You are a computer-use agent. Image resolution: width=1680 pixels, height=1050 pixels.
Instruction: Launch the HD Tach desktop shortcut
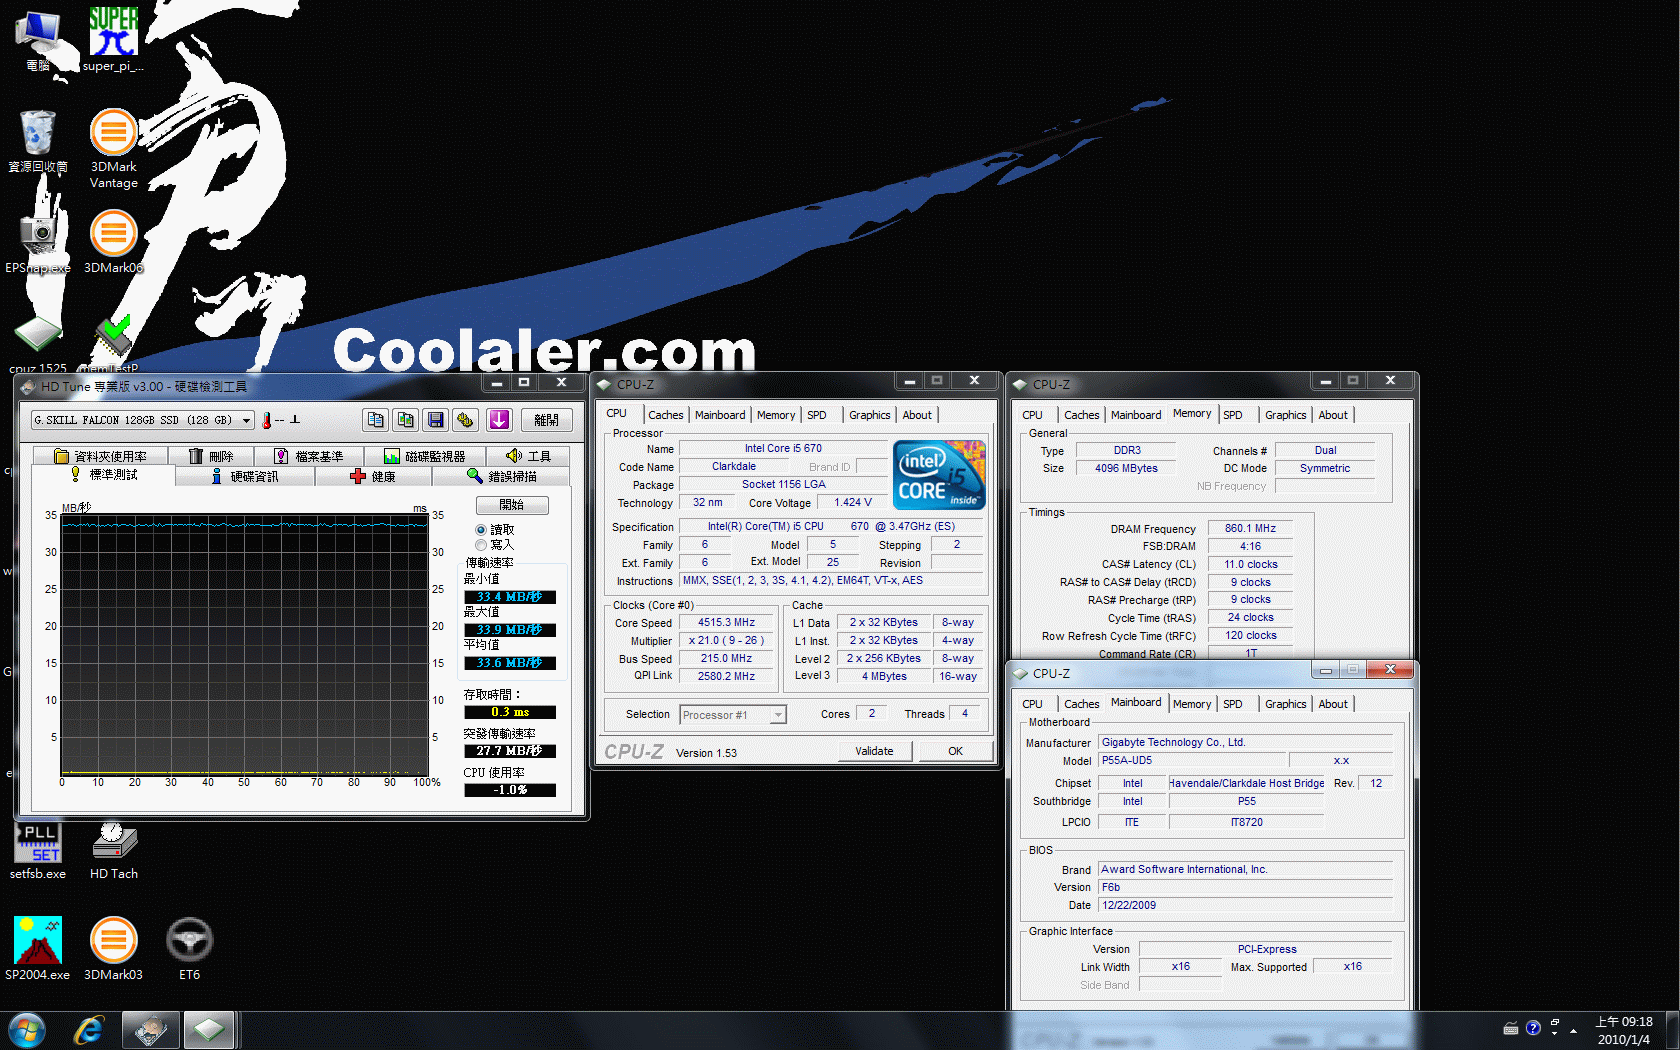113,851
